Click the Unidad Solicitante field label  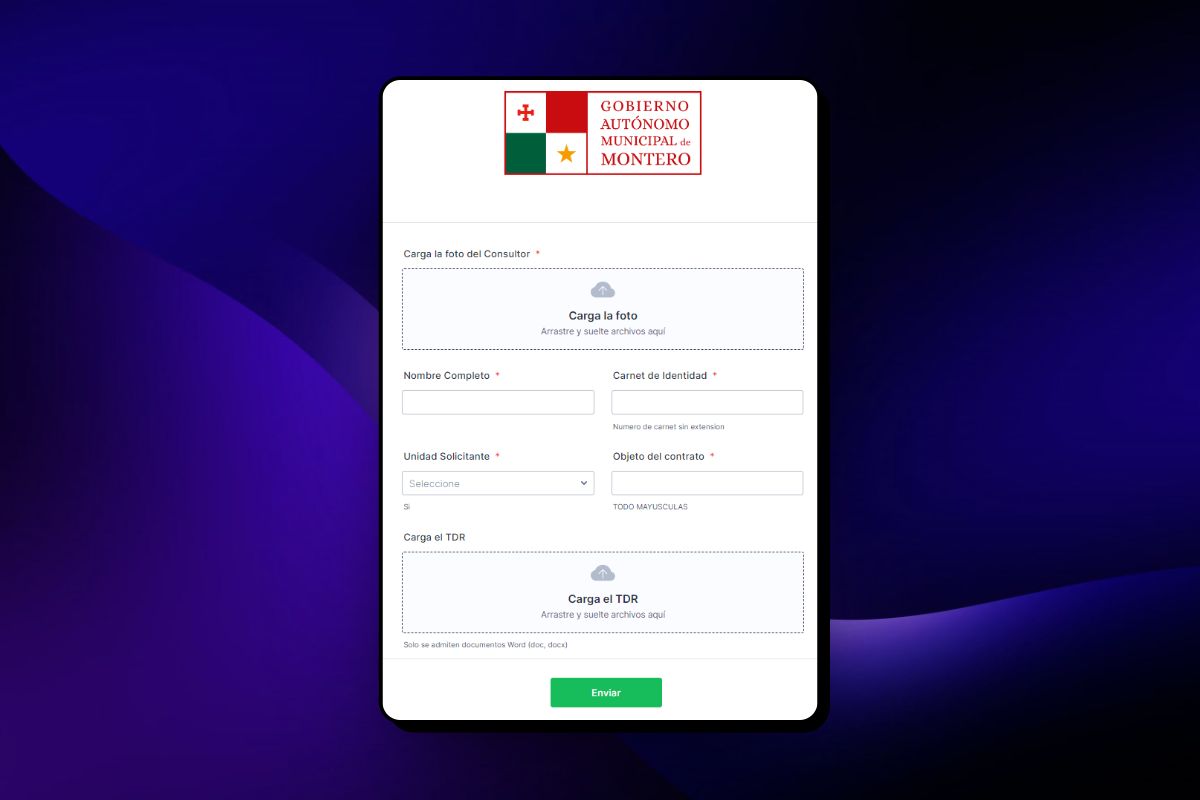coord(447,456)
